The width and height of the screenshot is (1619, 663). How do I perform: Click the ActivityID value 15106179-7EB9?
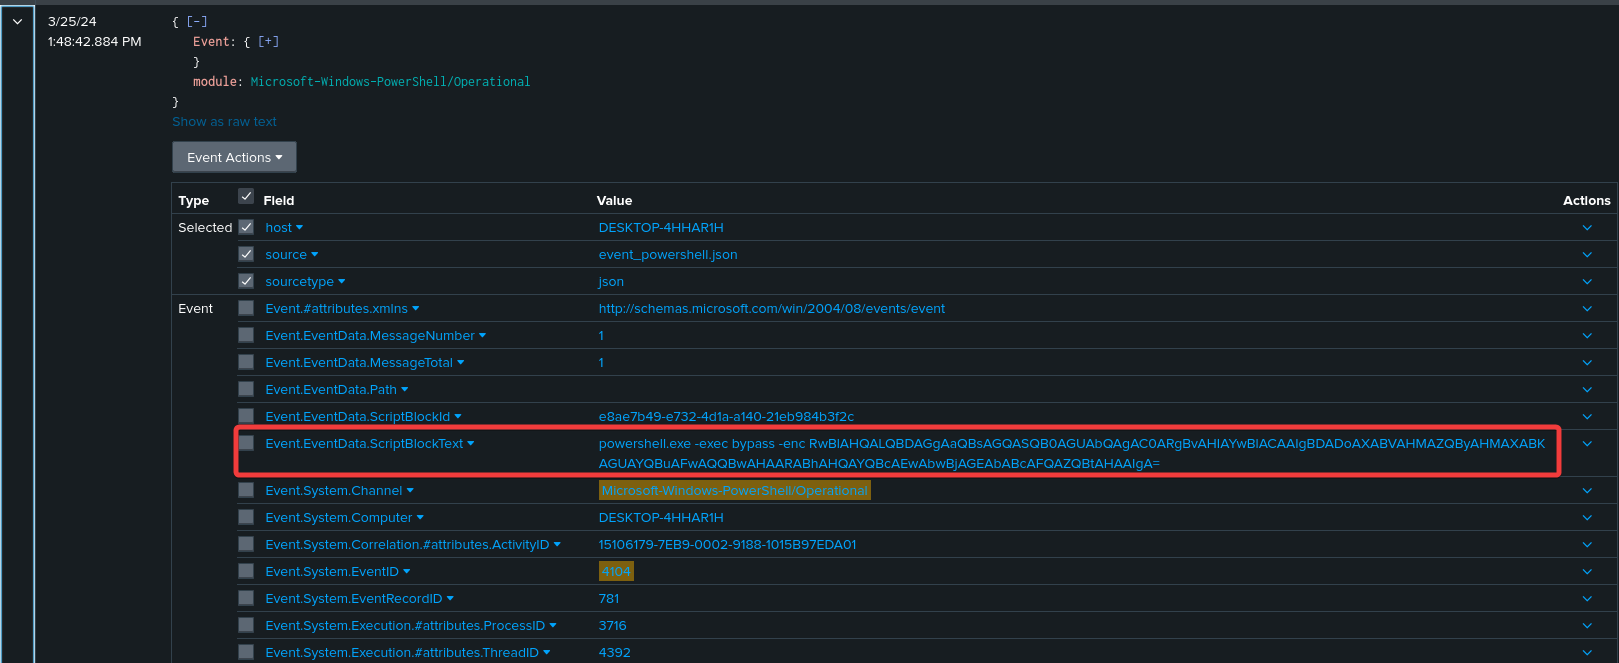tap(727, 545)
